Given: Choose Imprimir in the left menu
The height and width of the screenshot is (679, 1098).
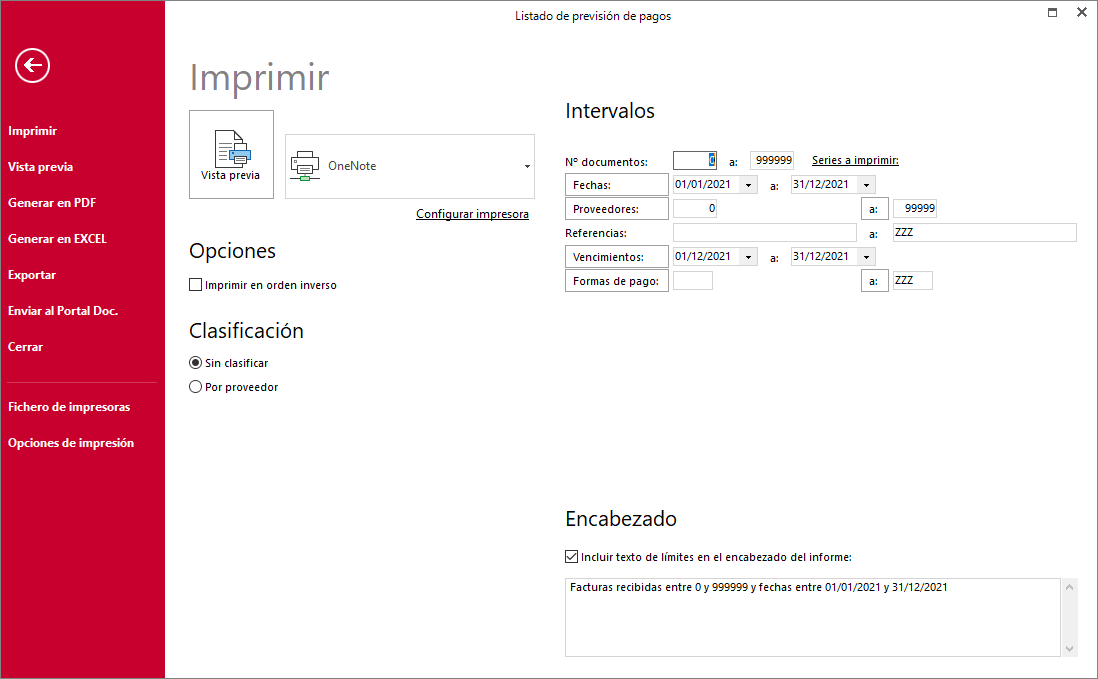Looking at the screenshot, I should 32,131.
